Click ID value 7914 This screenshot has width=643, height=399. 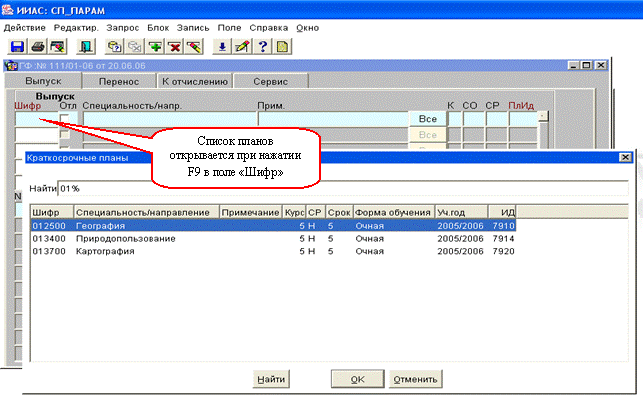503,239
